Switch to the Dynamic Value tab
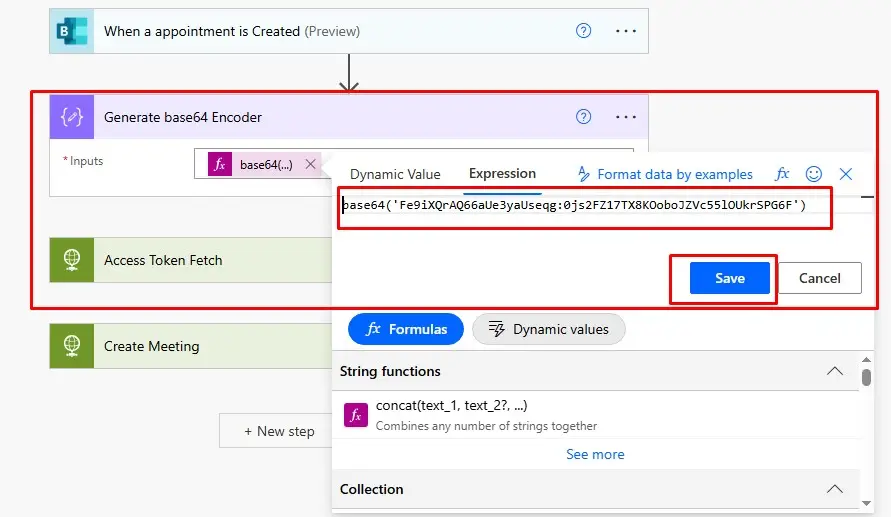 [395, 174]
